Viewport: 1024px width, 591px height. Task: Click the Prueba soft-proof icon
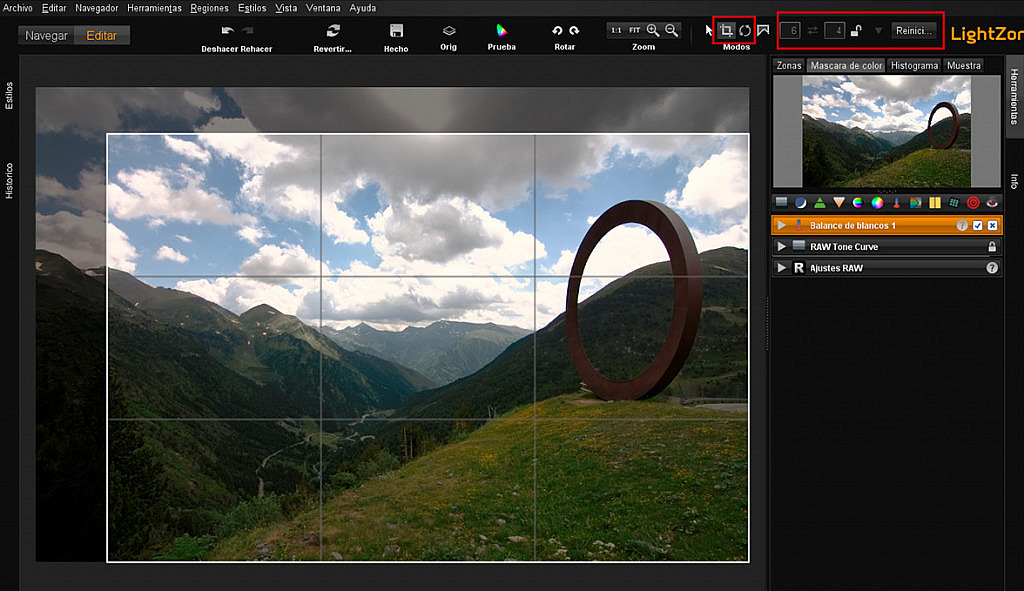(500, 30)
